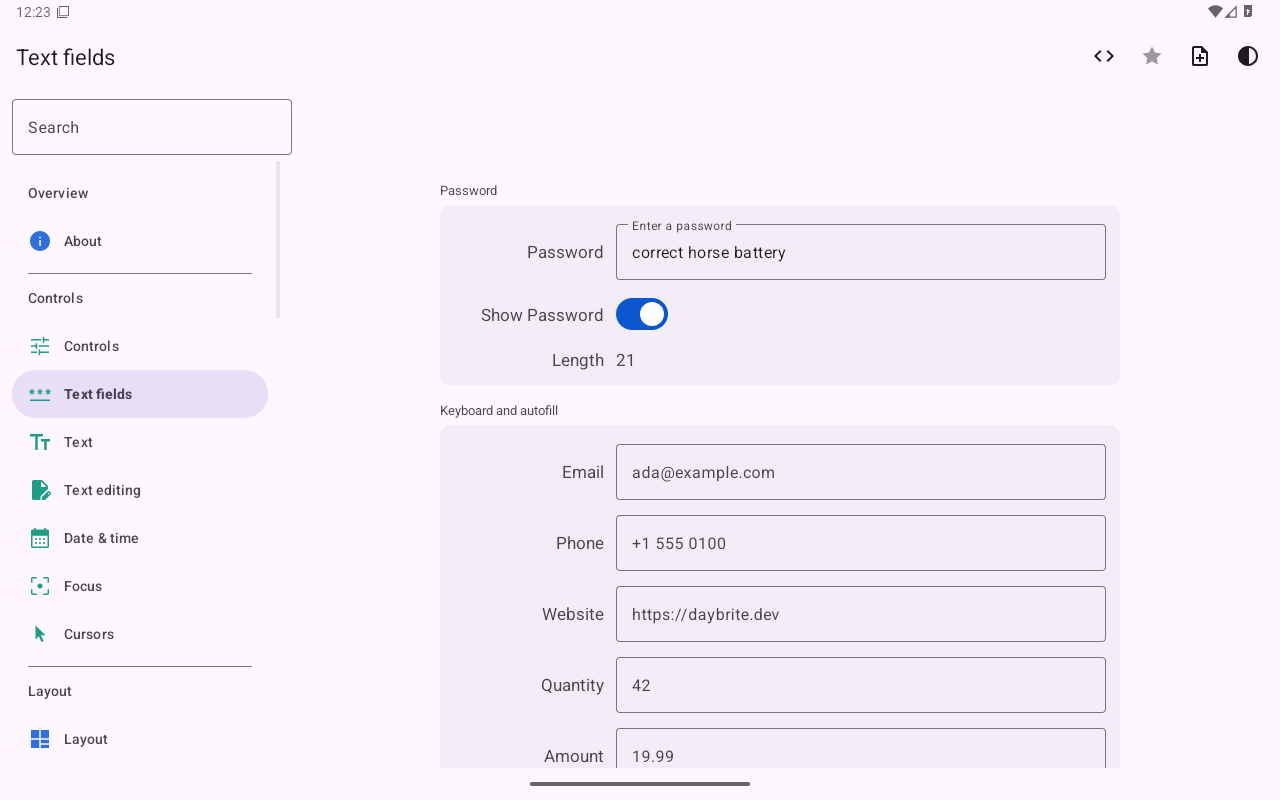1280x800 pixels.
Task: Click the Show Password label
Action: click(542, 315)
